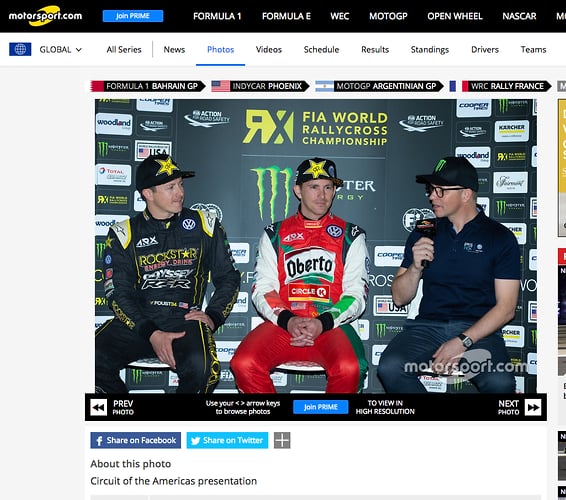
Task: Go to previous photo with rewind icon
Action: 99,408
